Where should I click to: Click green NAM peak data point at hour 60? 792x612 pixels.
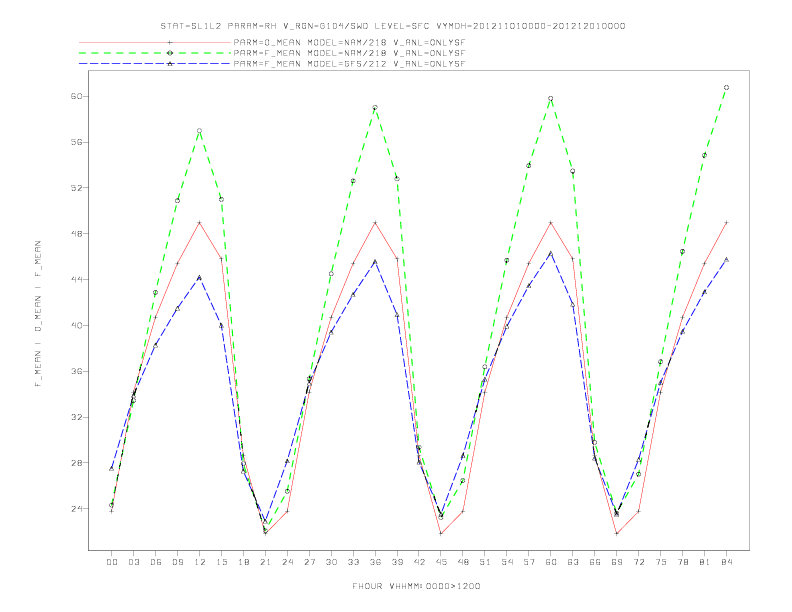point(551,98)
